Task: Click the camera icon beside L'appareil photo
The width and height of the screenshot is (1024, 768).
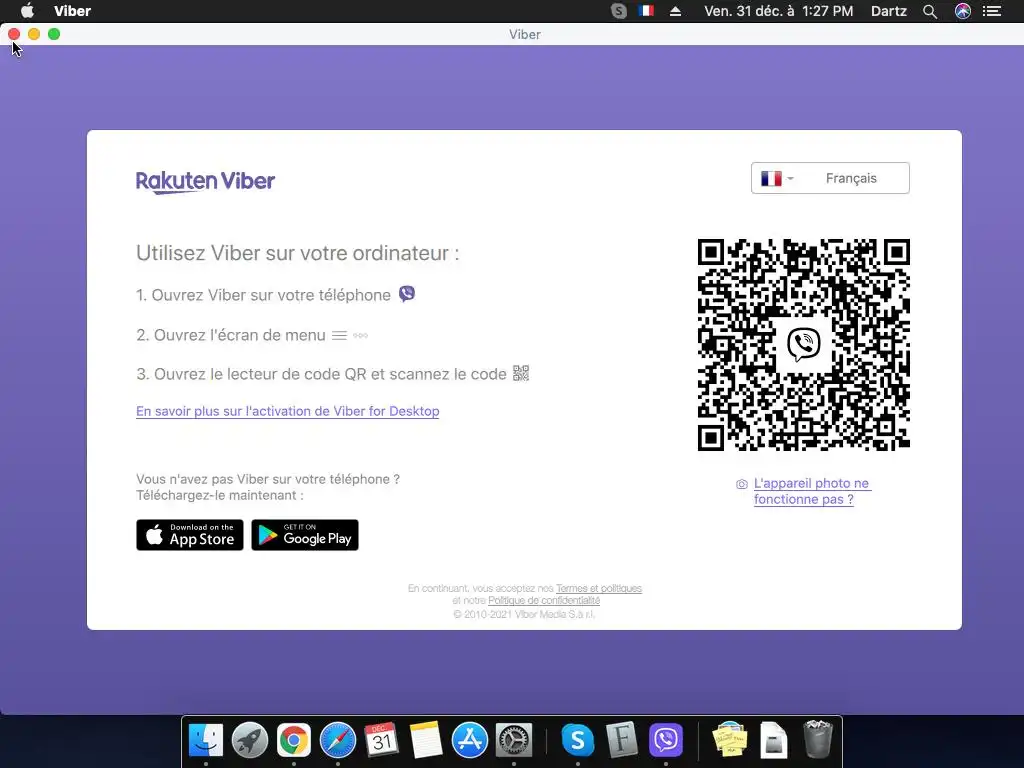Action: tap(742, 484)
